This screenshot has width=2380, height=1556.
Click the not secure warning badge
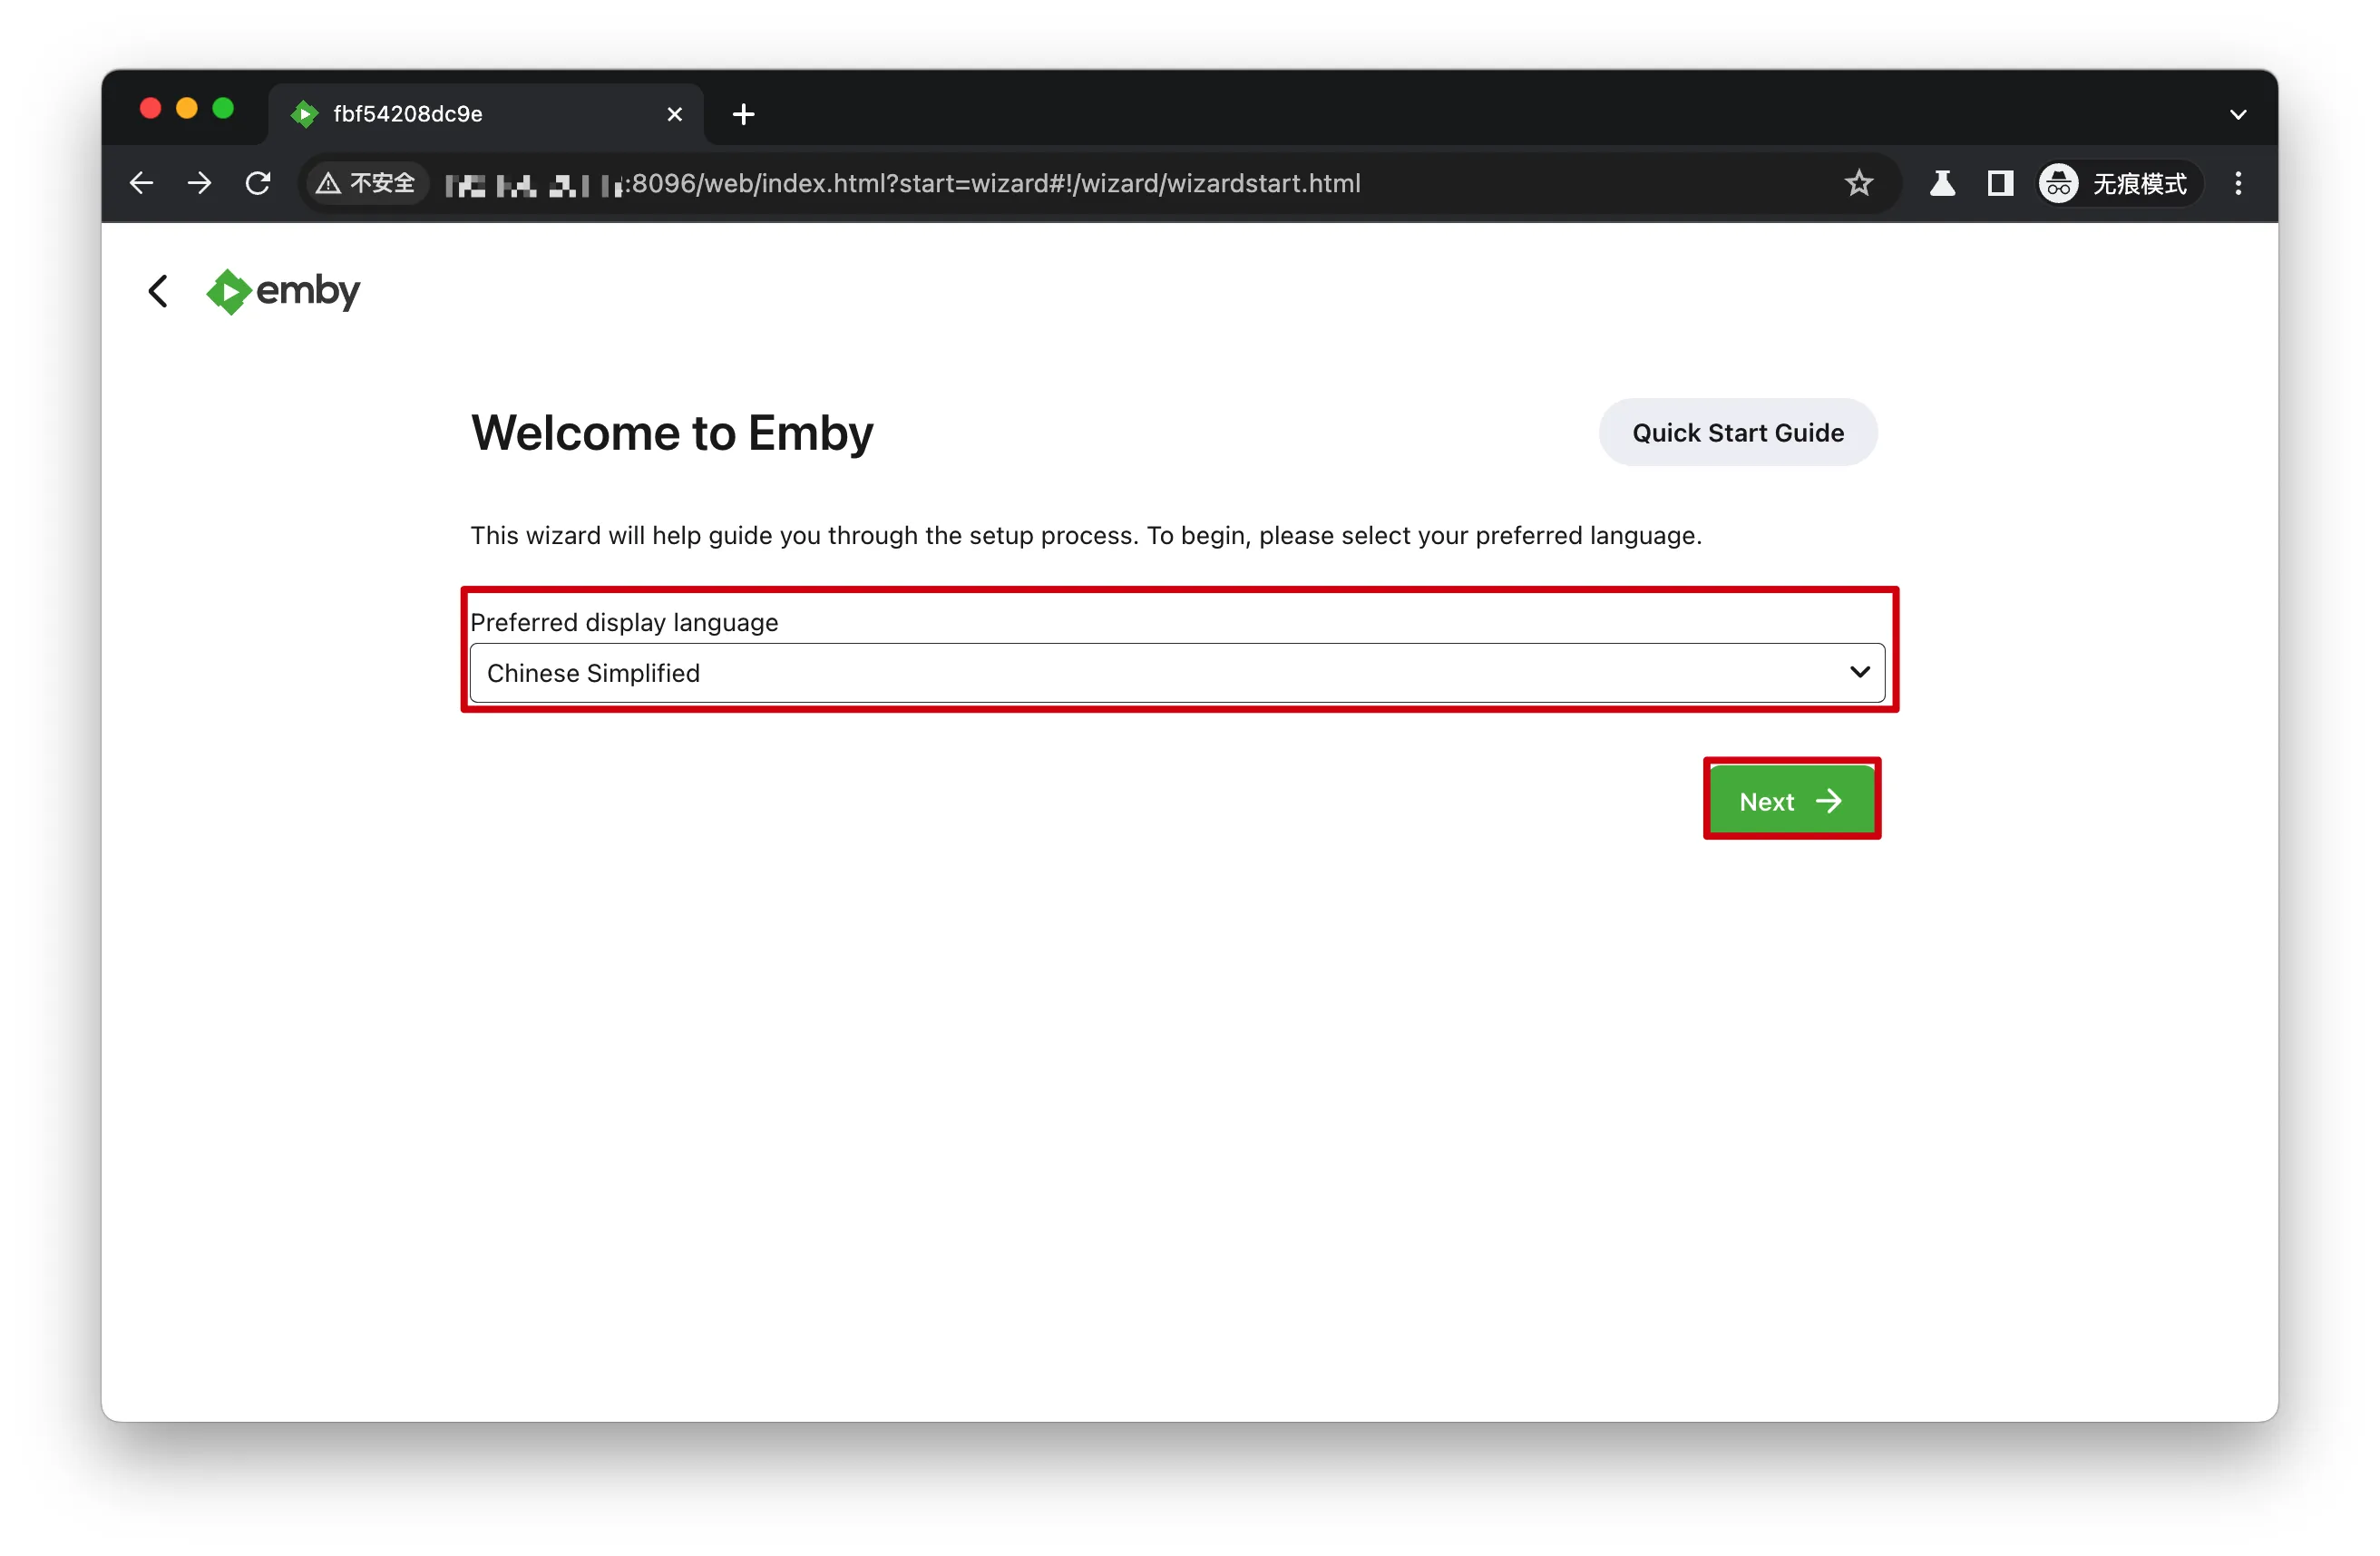pos(366,183)
